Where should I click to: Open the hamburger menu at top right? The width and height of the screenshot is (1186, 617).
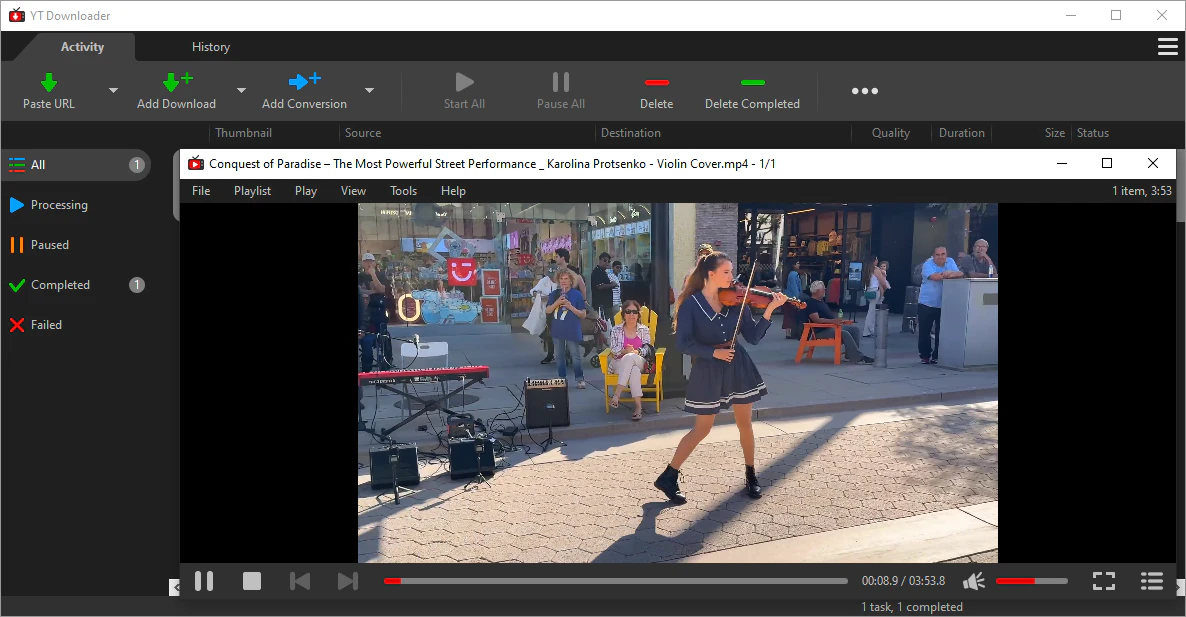(1167, 46)
